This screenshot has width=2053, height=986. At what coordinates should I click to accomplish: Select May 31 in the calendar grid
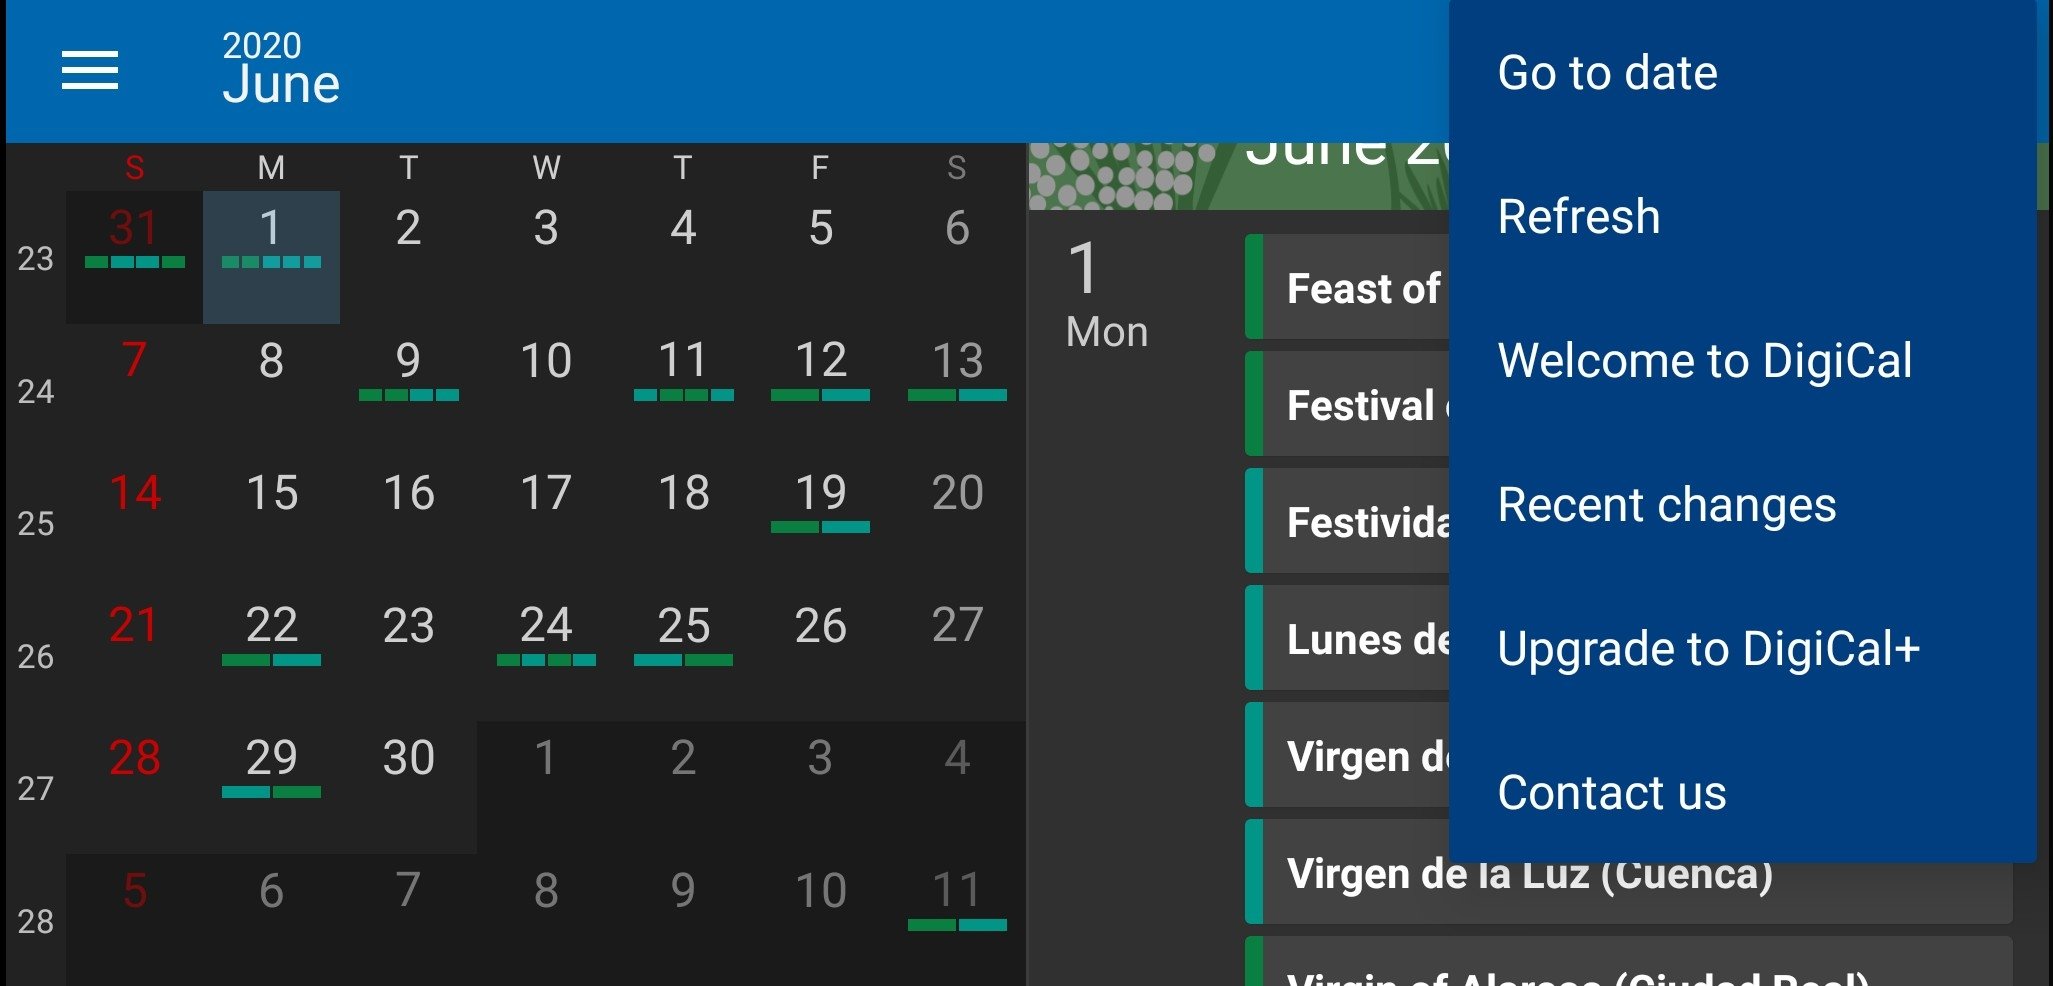(134, 256)
